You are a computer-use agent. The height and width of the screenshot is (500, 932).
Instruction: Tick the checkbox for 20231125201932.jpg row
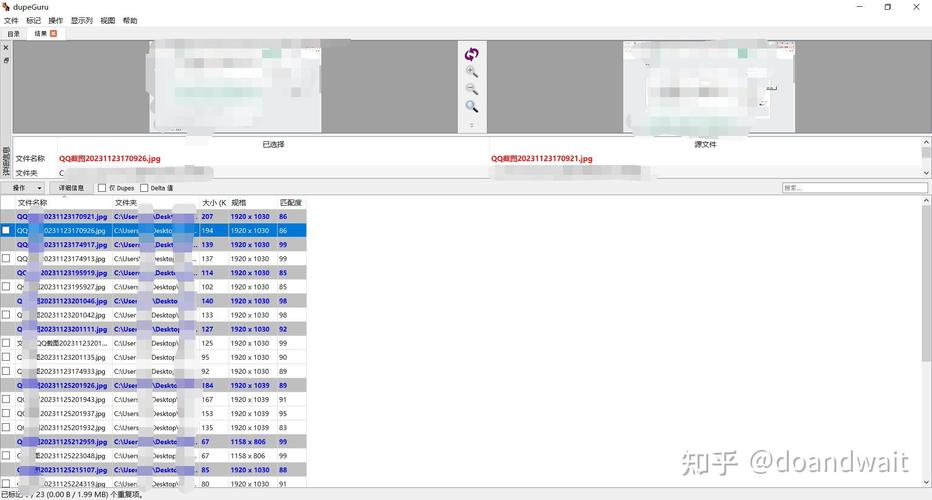coord(6,427)
